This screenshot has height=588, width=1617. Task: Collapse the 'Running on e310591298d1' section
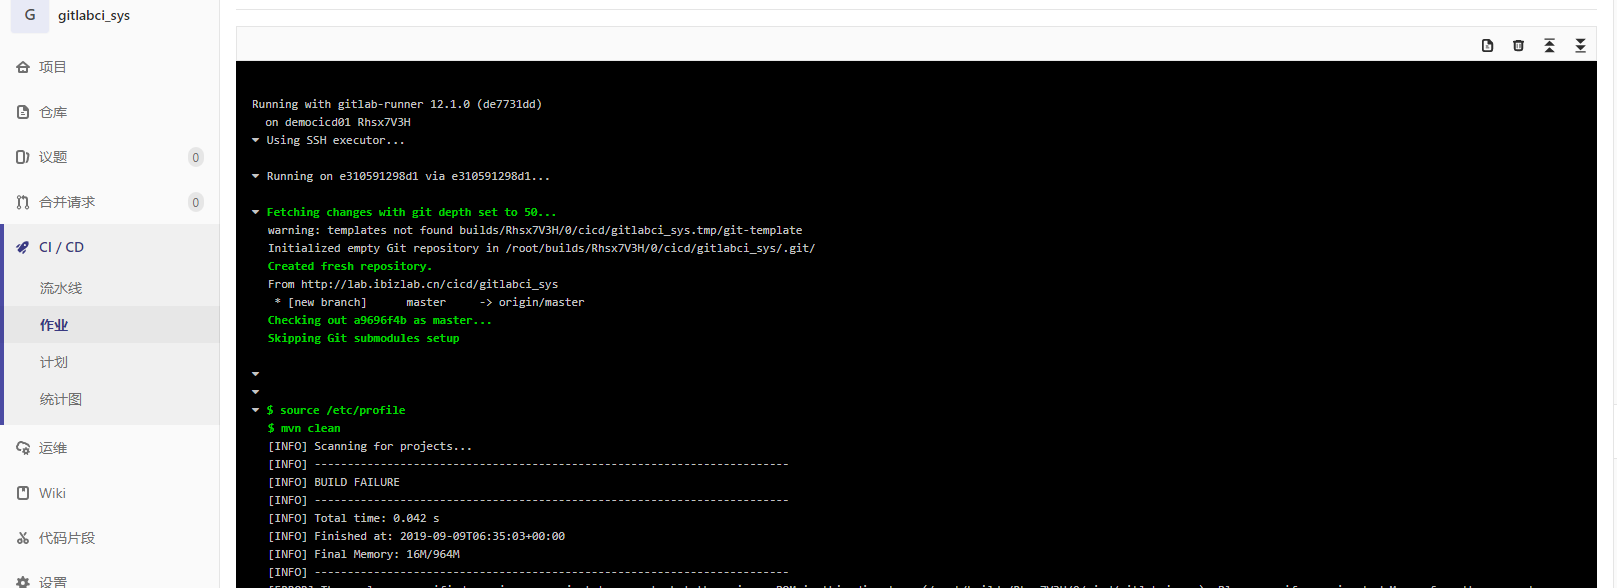(x=256, y=176)
